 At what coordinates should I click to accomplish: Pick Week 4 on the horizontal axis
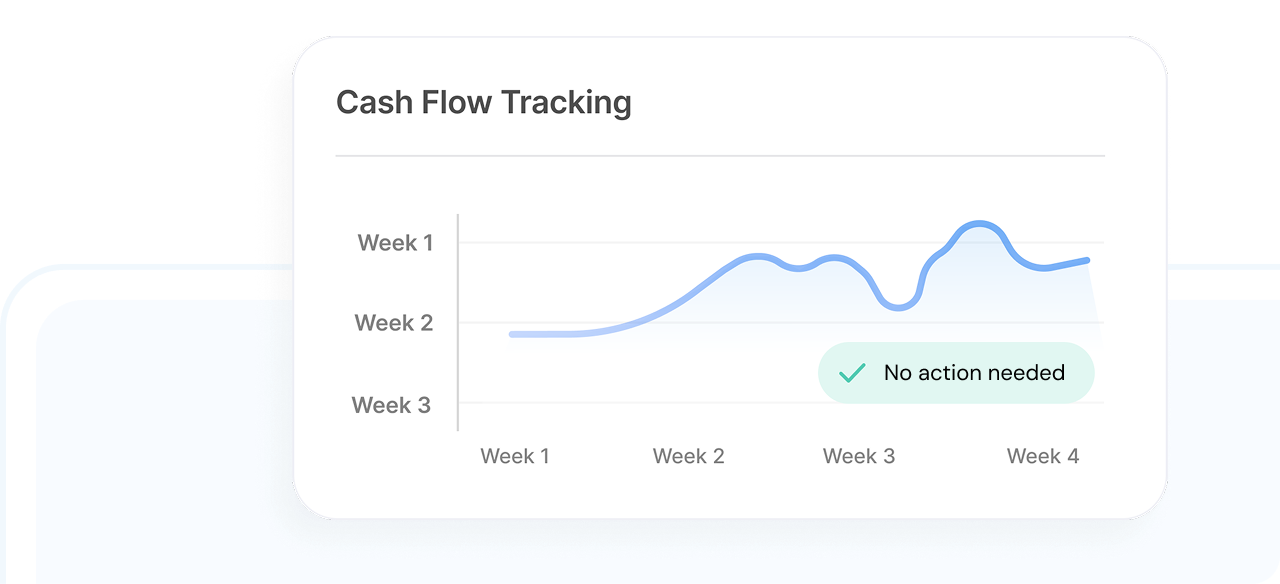pos(1043,456)
